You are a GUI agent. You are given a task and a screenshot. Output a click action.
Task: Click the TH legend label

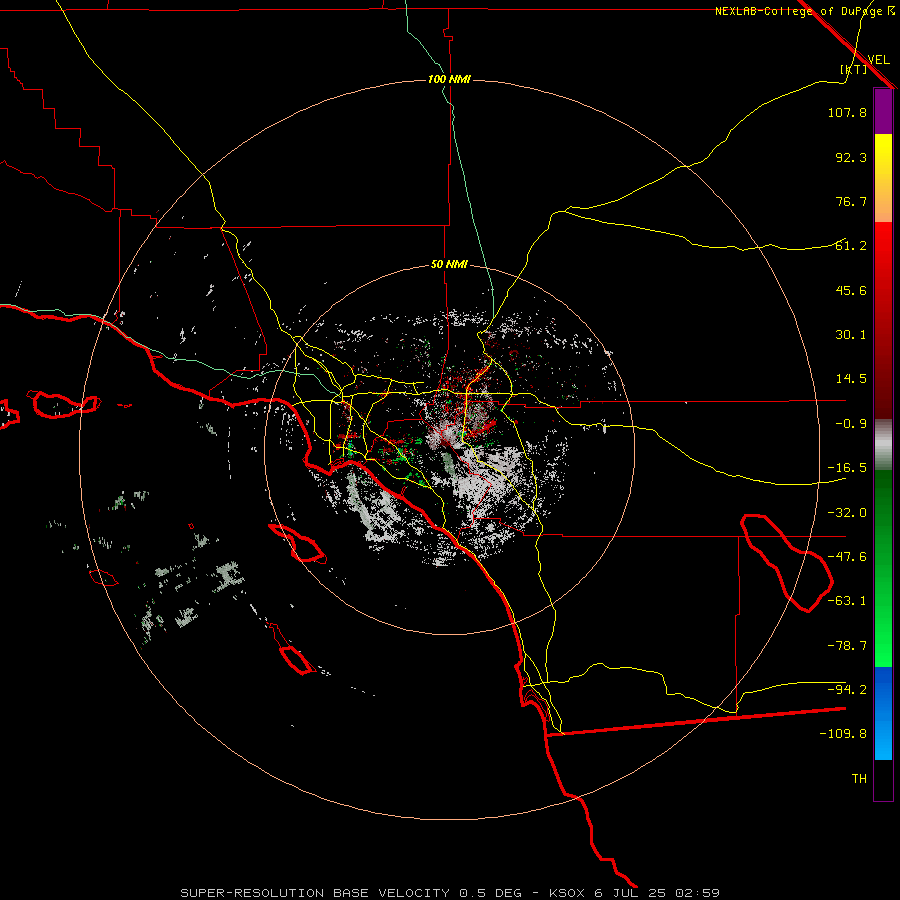(859, 779)
